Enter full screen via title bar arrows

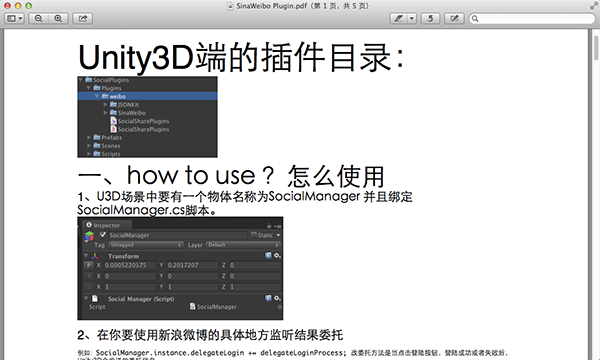(x=593, y=6)
